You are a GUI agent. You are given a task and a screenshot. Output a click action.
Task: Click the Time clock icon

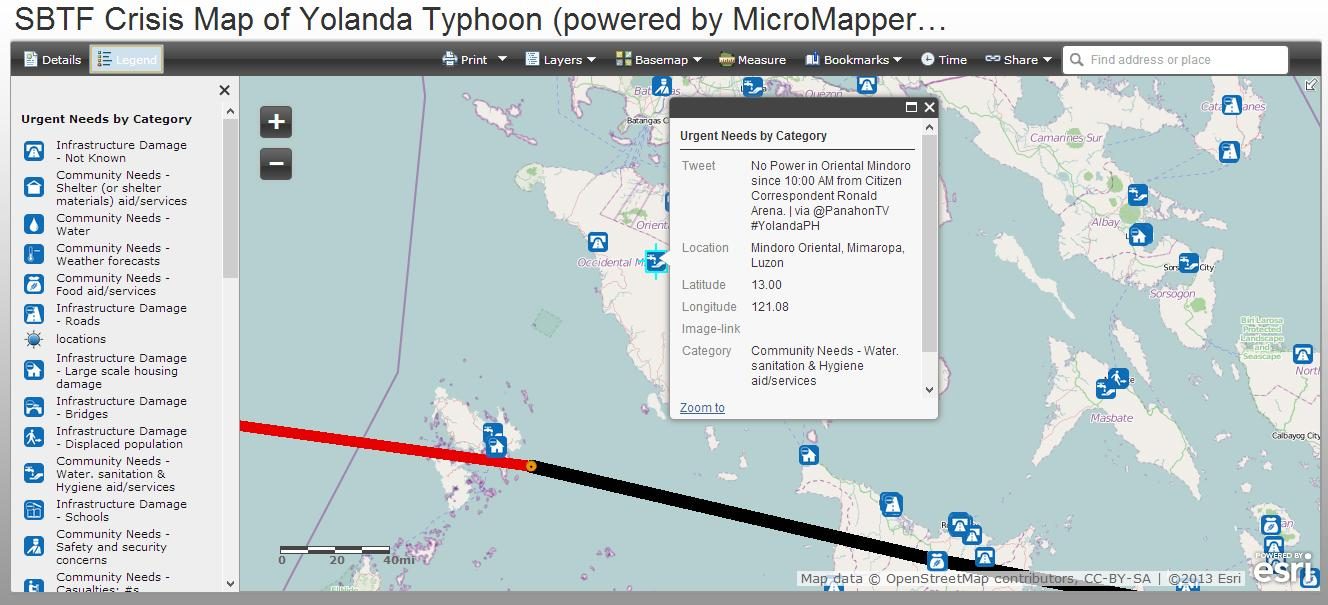pyautogui.click(x=927, y=59)
